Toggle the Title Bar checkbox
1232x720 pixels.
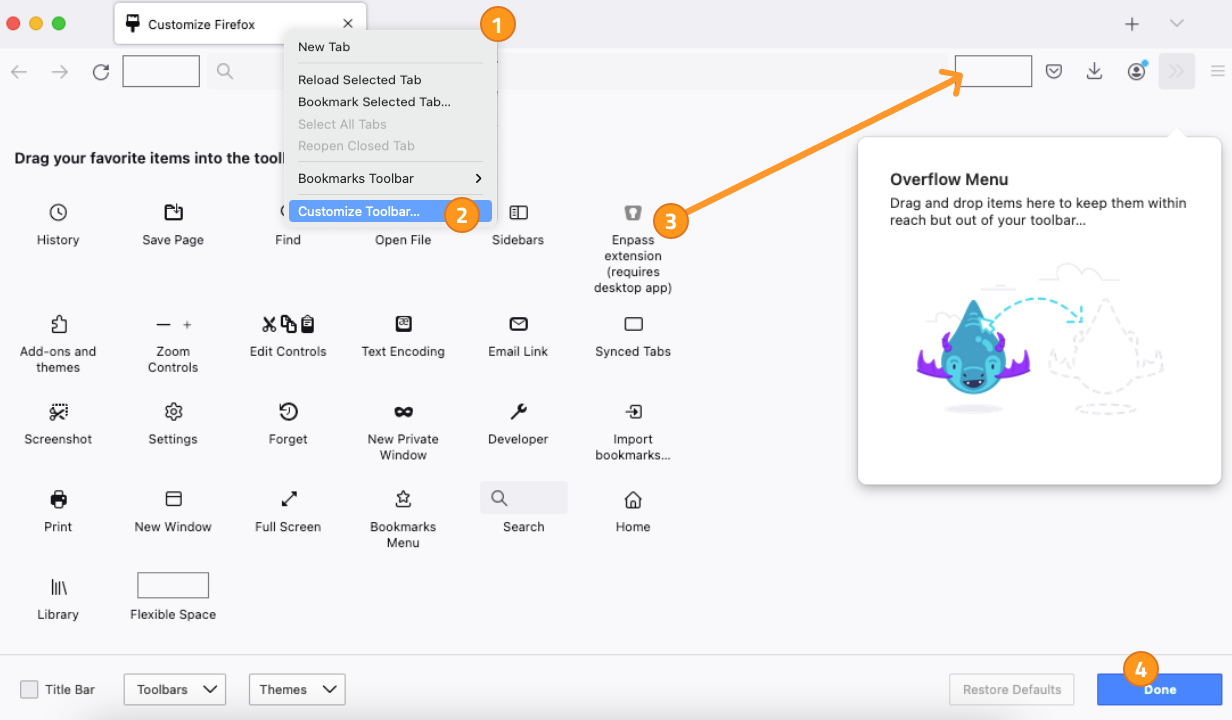[x=30, y=689]
